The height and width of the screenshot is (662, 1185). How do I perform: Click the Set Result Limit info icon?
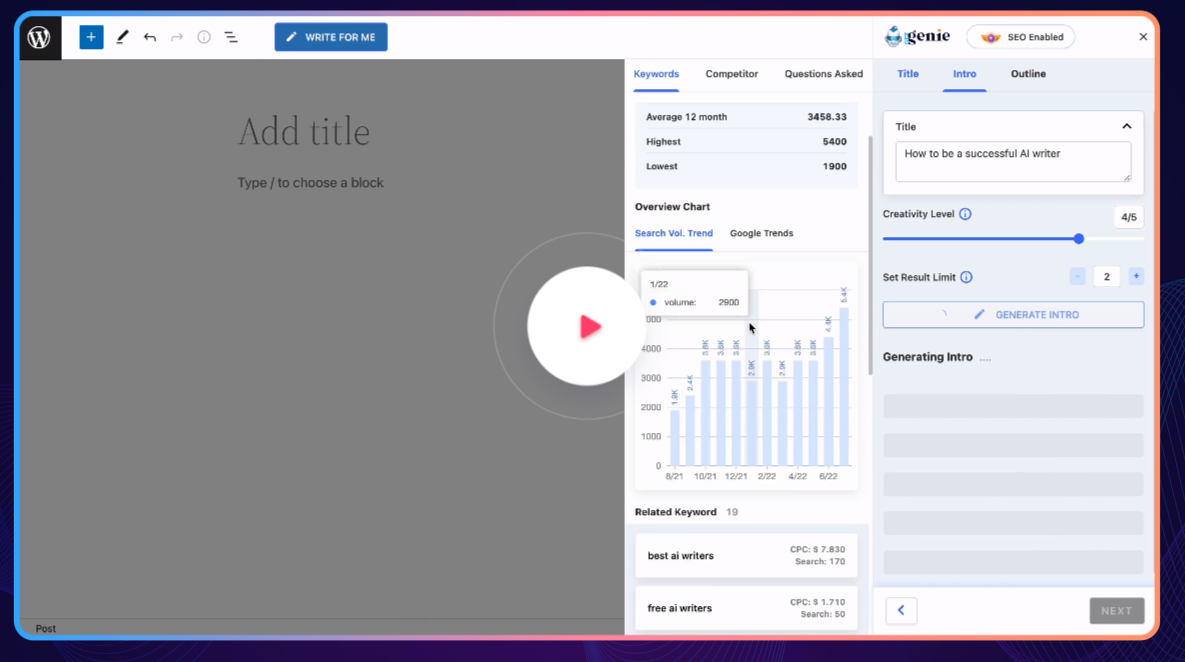click(966, 277)
